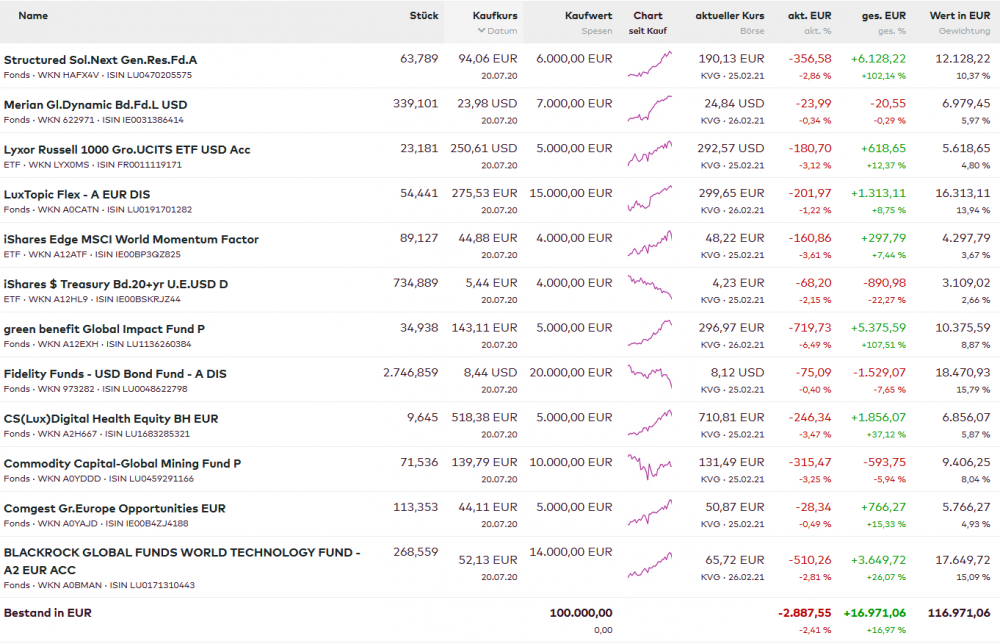The width and height of the screenshot is (1000, 644).
Task: Show the green benefit Global Impact Fund chart
Action: pyautogui.click(x=649, y=335)
